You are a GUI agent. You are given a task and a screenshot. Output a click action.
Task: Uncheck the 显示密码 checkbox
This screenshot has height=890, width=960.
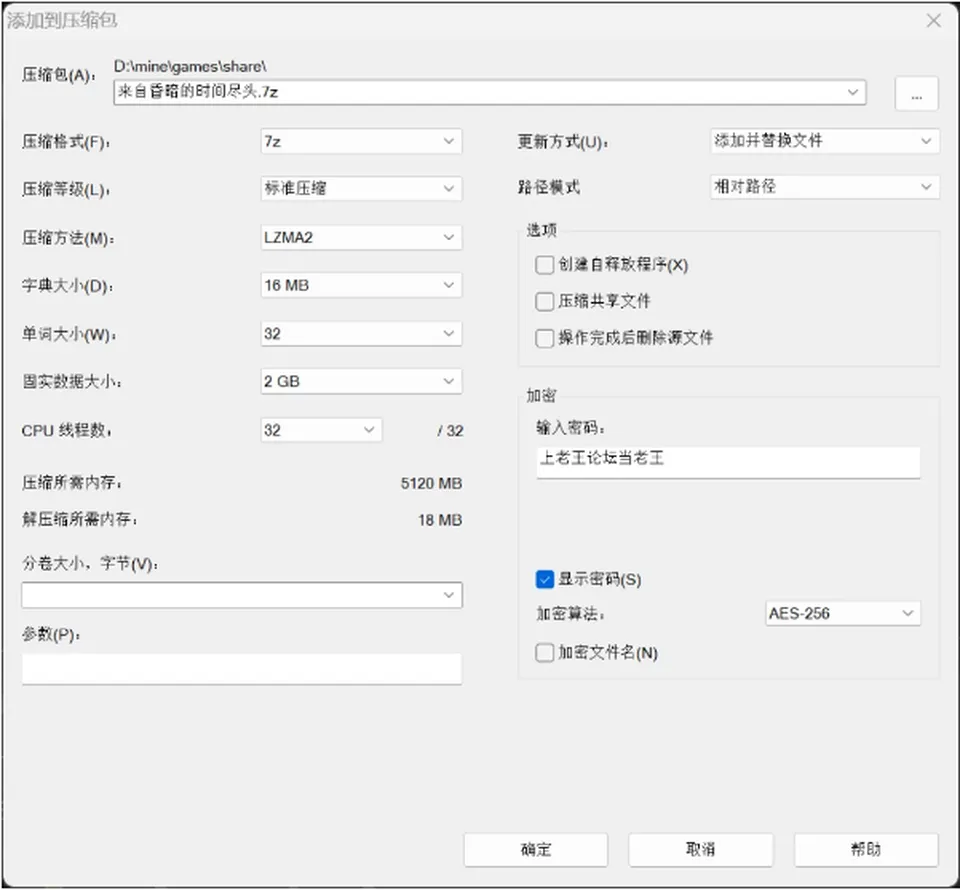pyautogui.click(x=544, y=579)
